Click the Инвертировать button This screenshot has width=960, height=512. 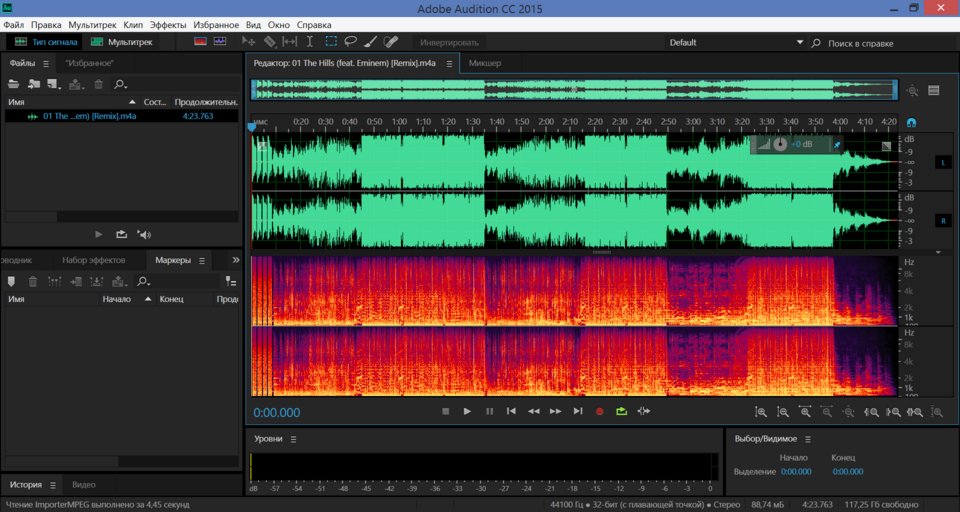pyautogui.click(x=449, y=43)
